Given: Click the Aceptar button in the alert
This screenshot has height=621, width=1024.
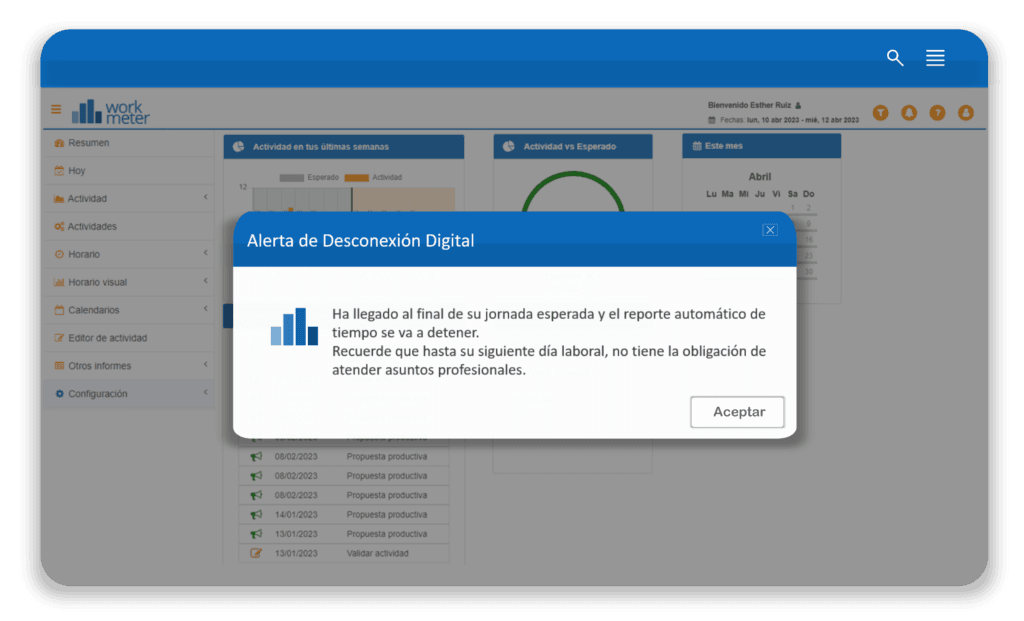Looking at the screenshot, I should pos(737,412).
